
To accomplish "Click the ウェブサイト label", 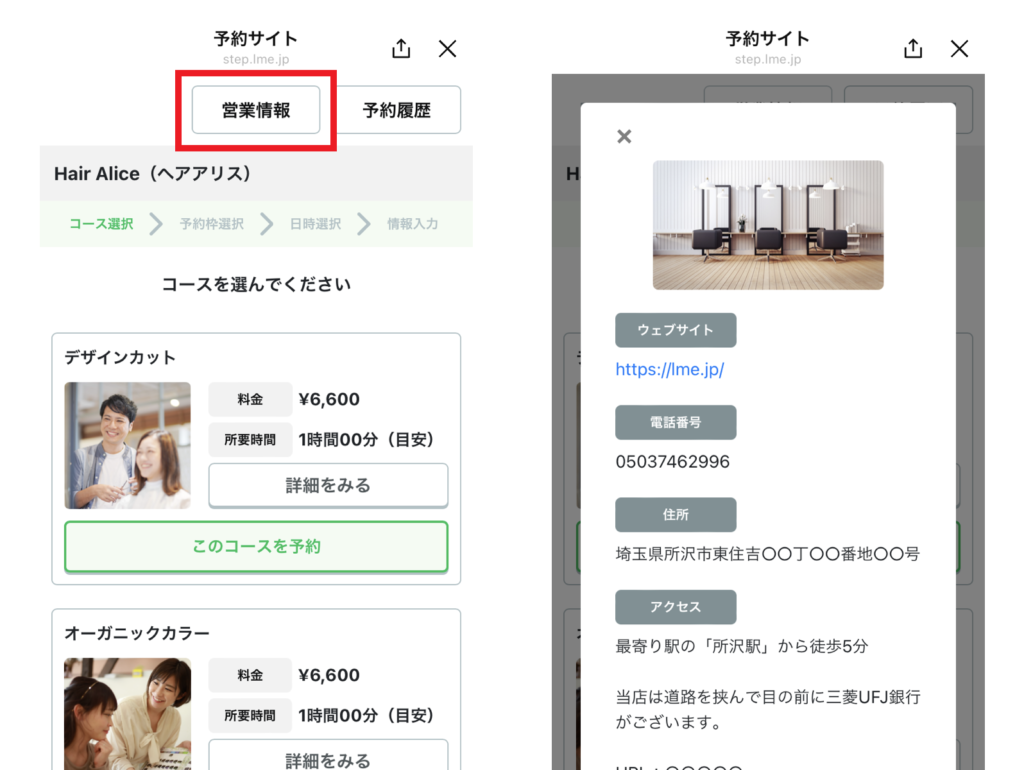I will point(676,330).
